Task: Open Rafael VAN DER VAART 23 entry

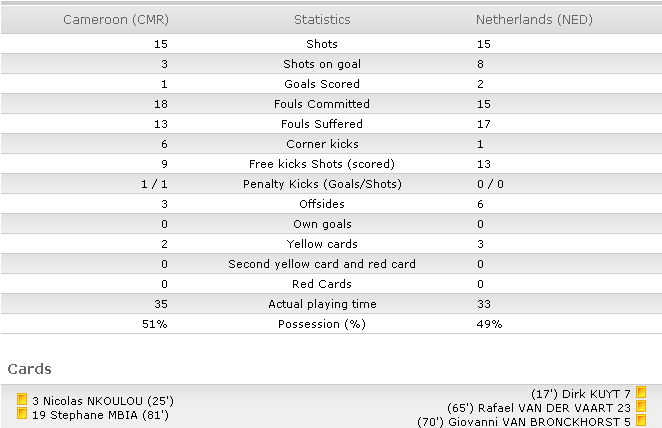Action: click(539, 408)
